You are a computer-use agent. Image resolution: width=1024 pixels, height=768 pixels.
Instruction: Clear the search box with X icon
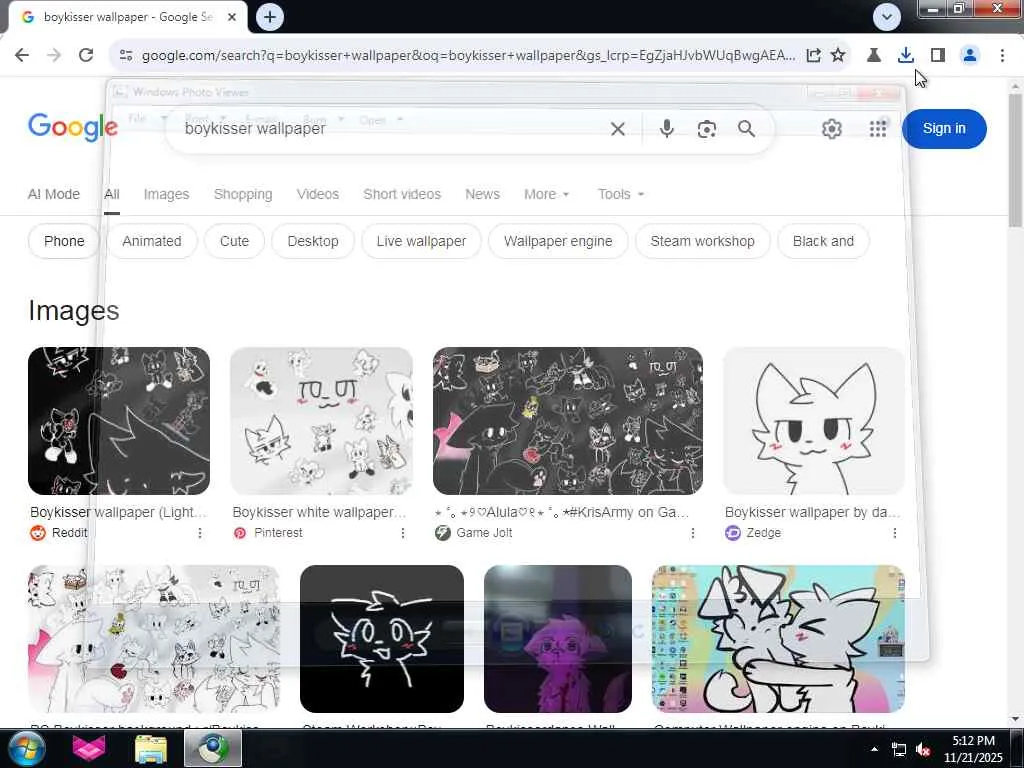[x=618, y=129]
